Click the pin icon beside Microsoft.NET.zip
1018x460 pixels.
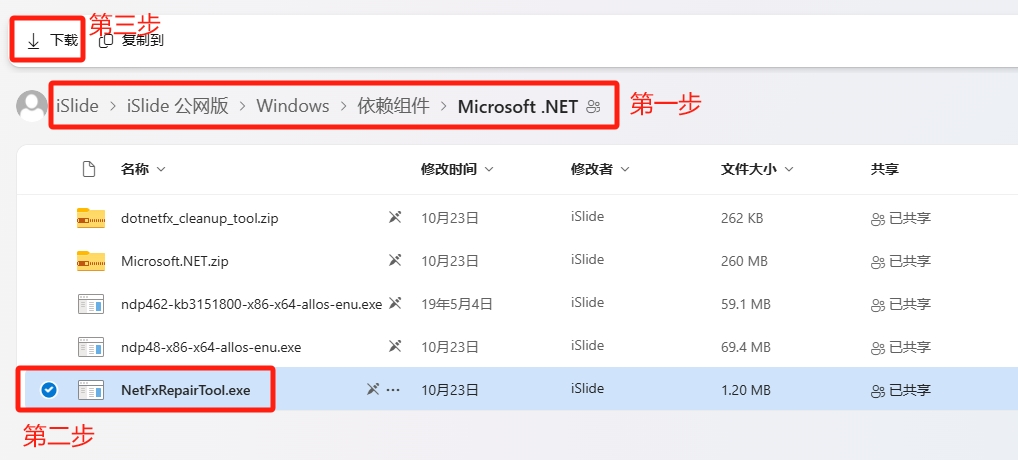tap(395, 260)
